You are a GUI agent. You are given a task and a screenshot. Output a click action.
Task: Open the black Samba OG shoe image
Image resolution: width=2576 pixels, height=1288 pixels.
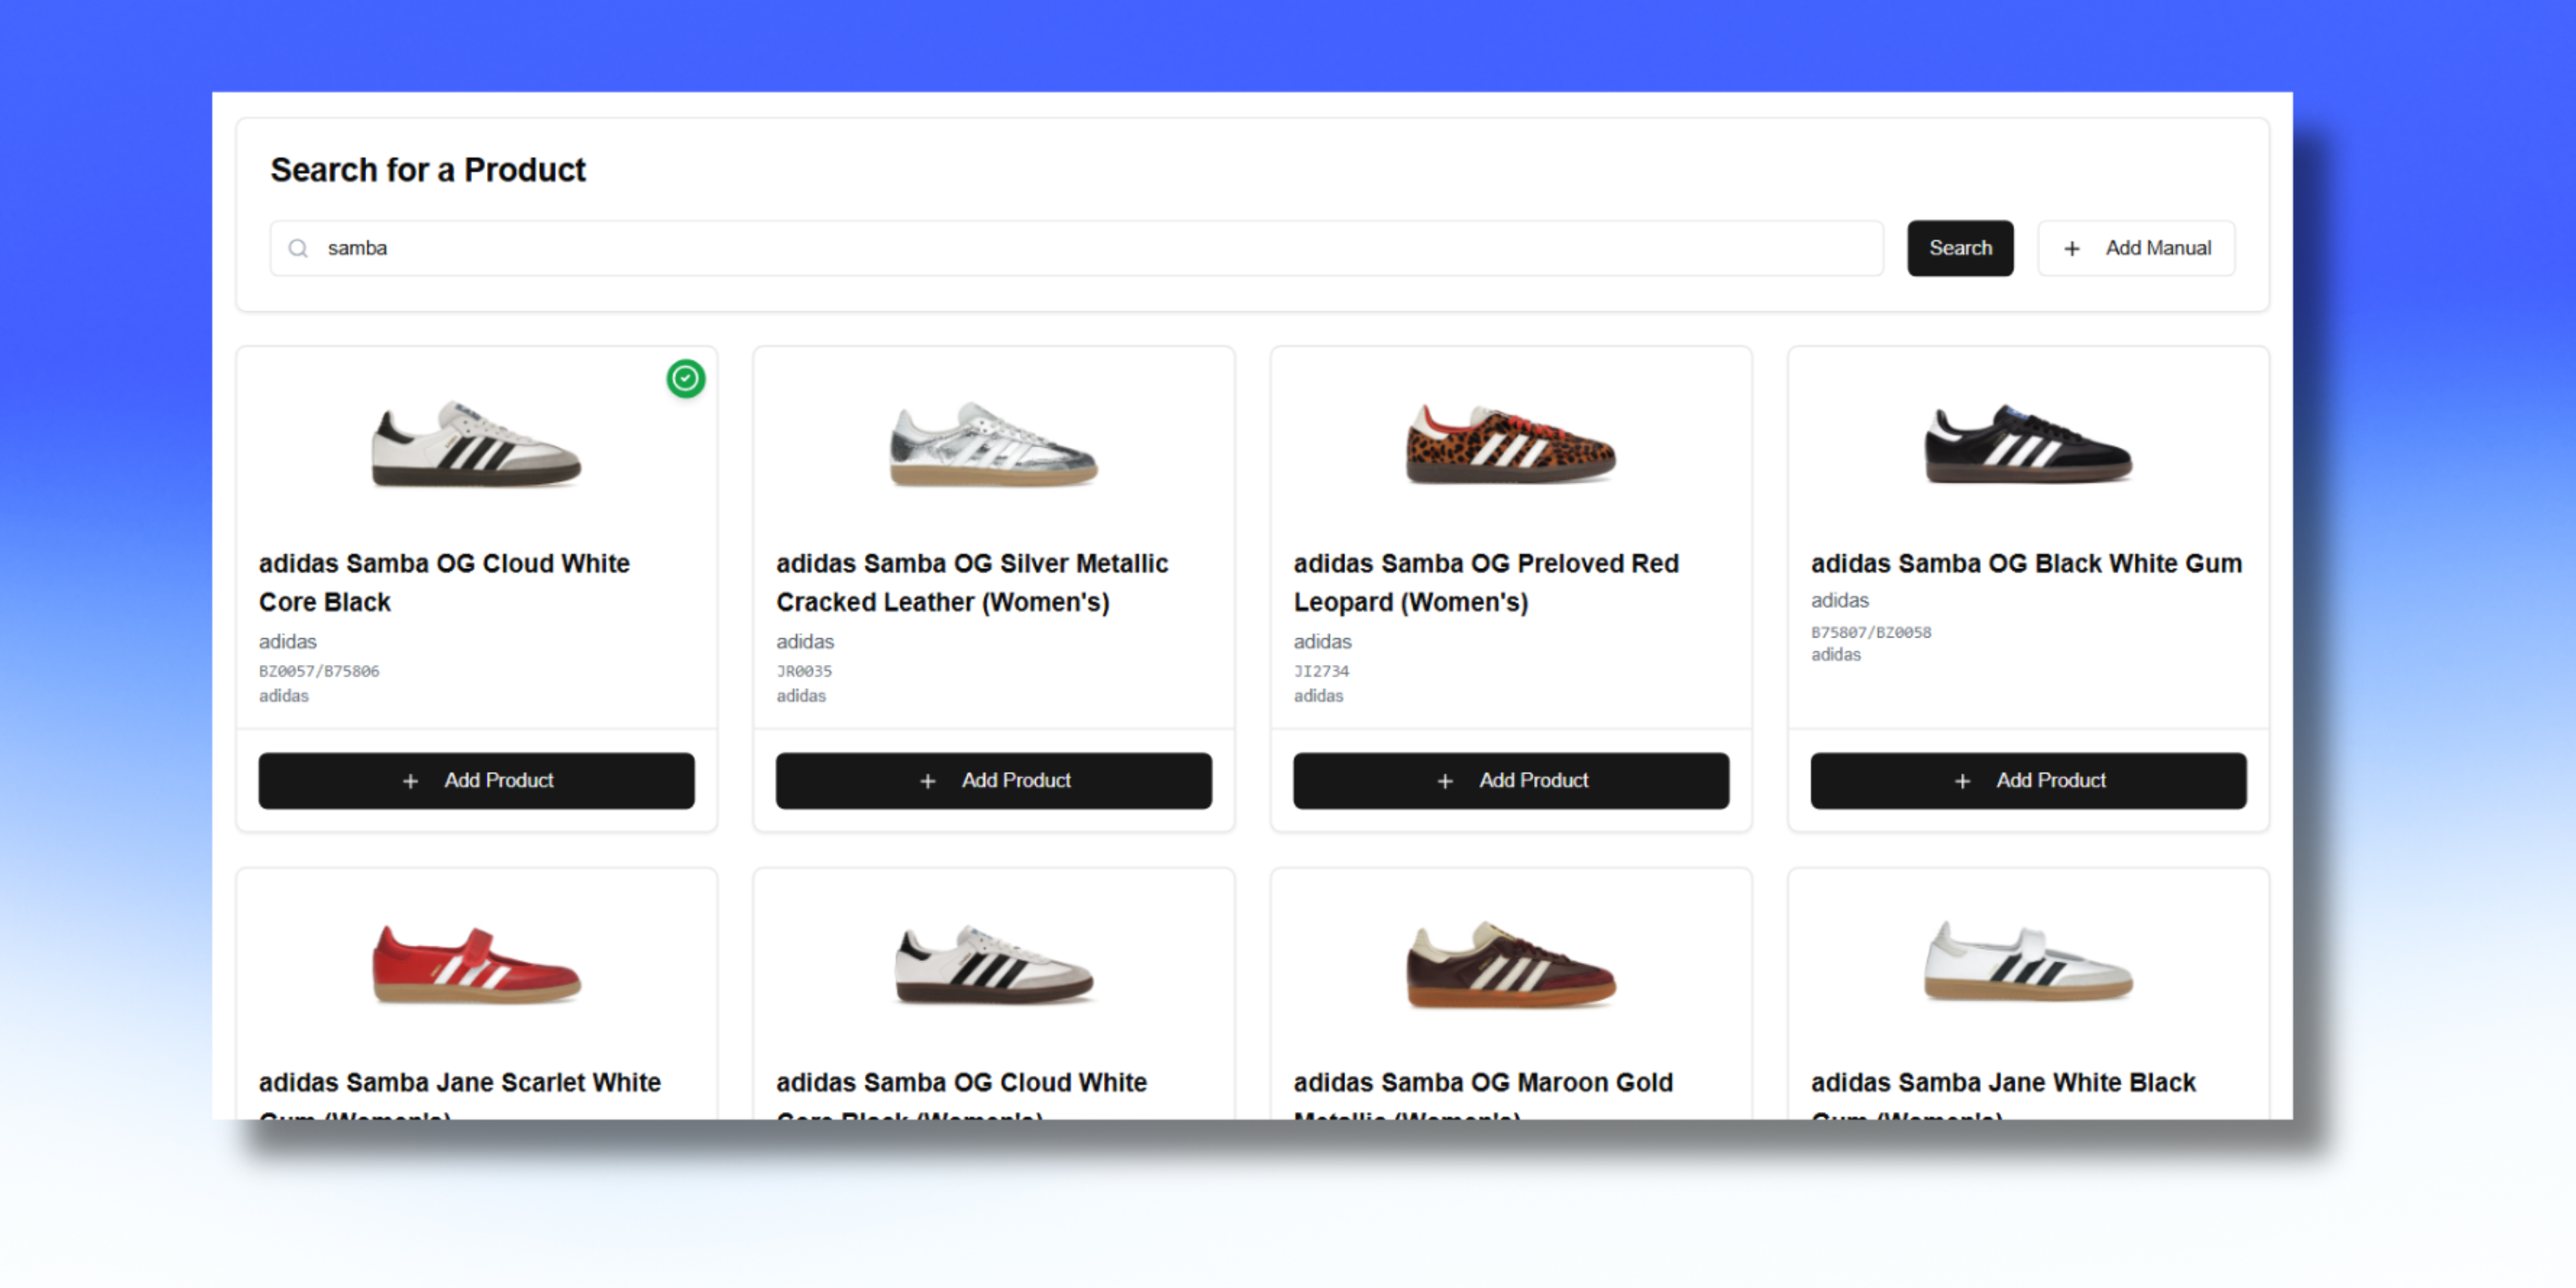(2028, 444)
